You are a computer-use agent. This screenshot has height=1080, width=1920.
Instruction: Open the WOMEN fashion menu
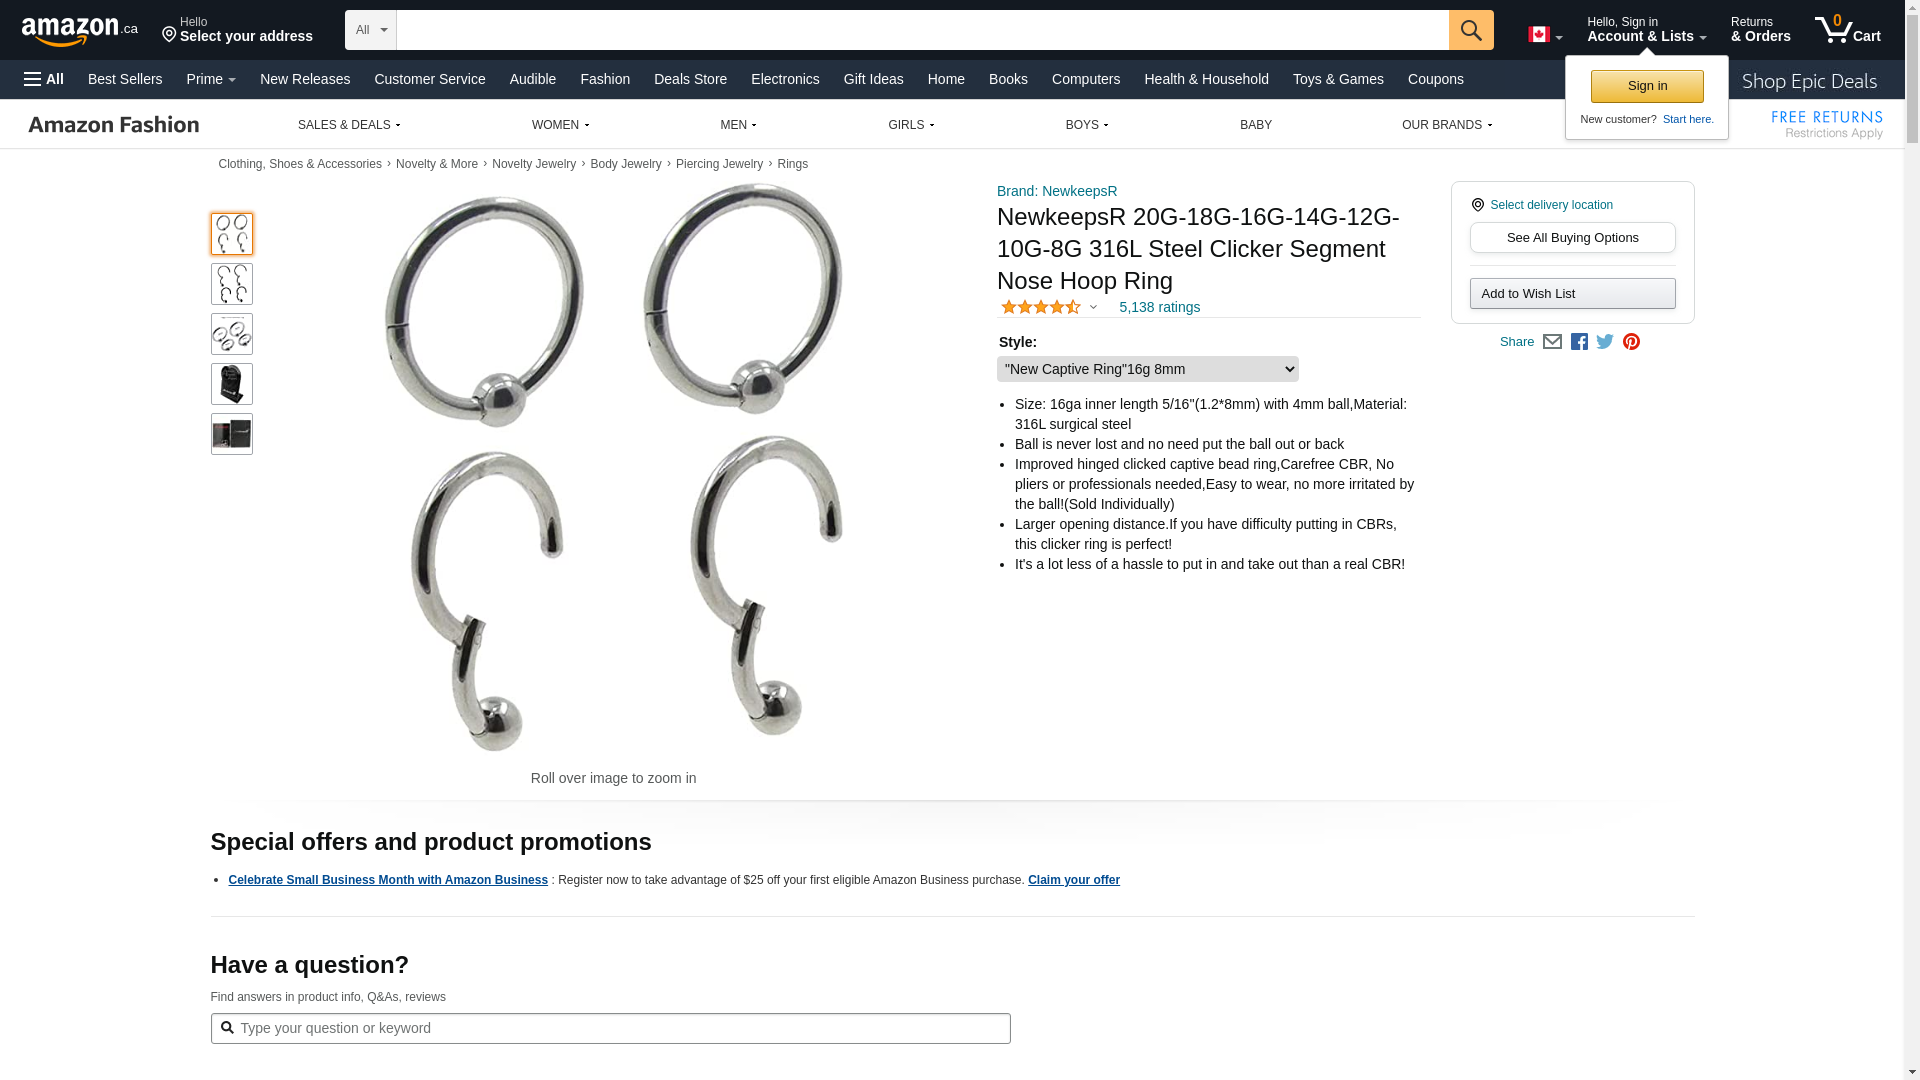tap(560, 125)
